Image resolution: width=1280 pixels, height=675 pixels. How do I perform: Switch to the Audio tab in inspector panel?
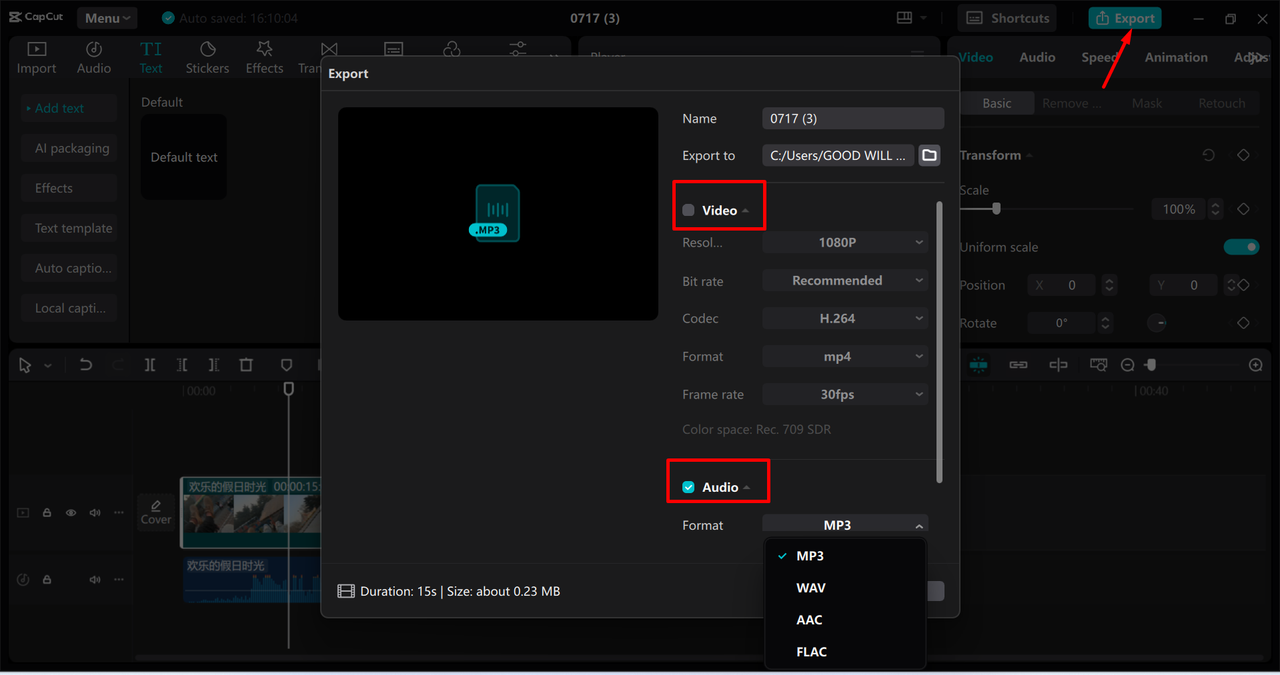click(1037, 57)
